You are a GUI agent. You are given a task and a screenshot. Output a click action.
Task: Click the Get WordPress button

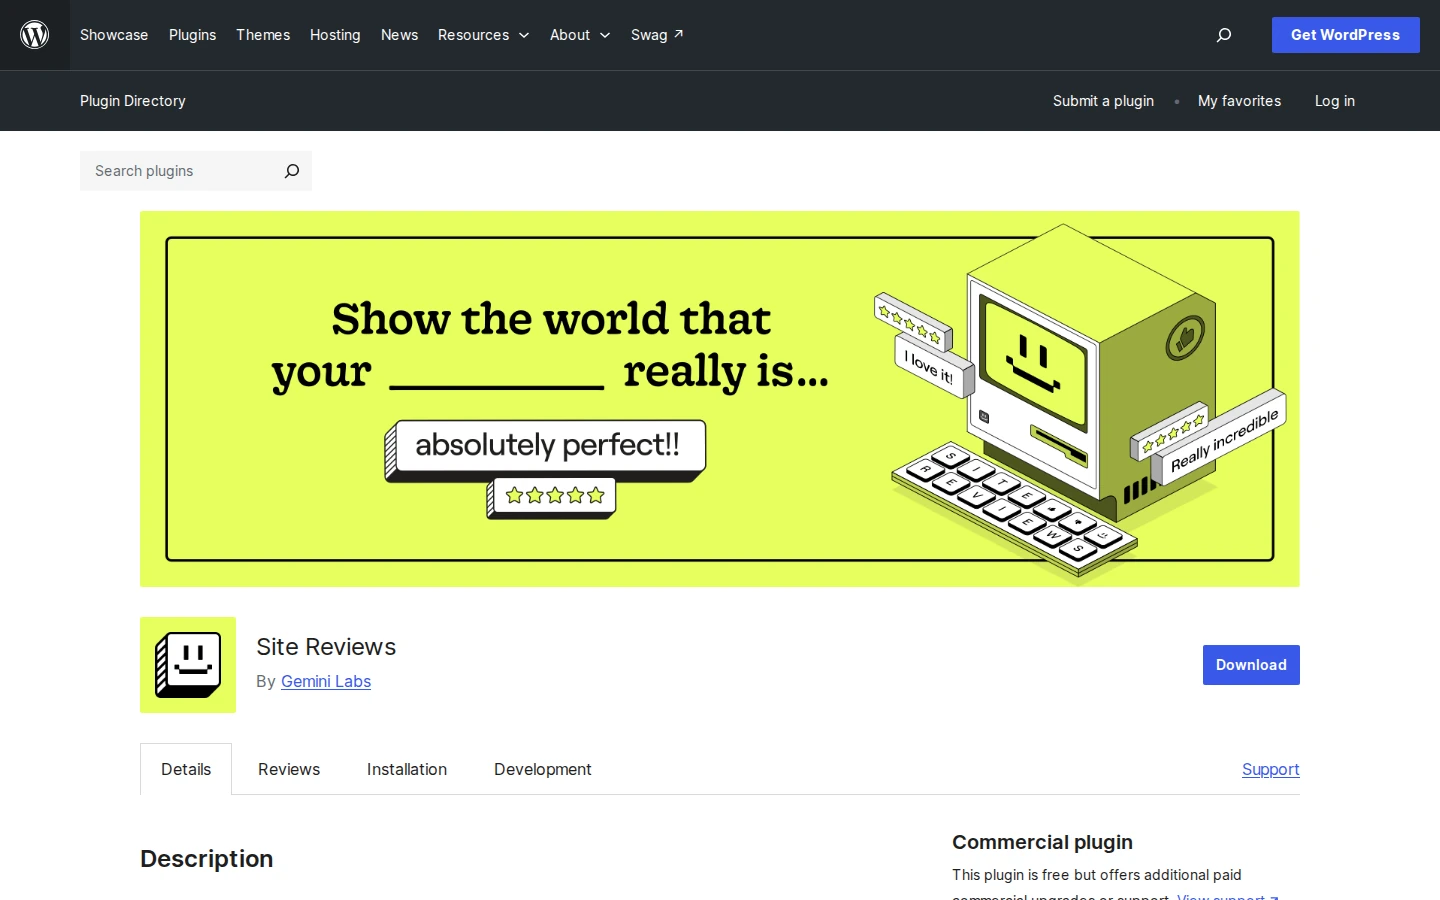[x=1345, y=35]
